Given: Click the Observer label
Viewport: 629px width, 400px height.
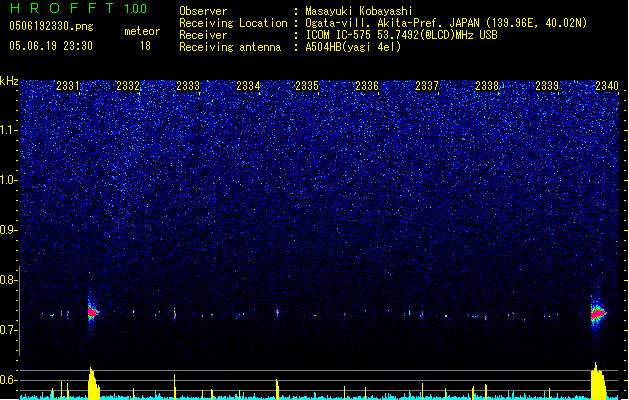Looking at the screenshot, I should pyautogui.click(x=203, y=11).
